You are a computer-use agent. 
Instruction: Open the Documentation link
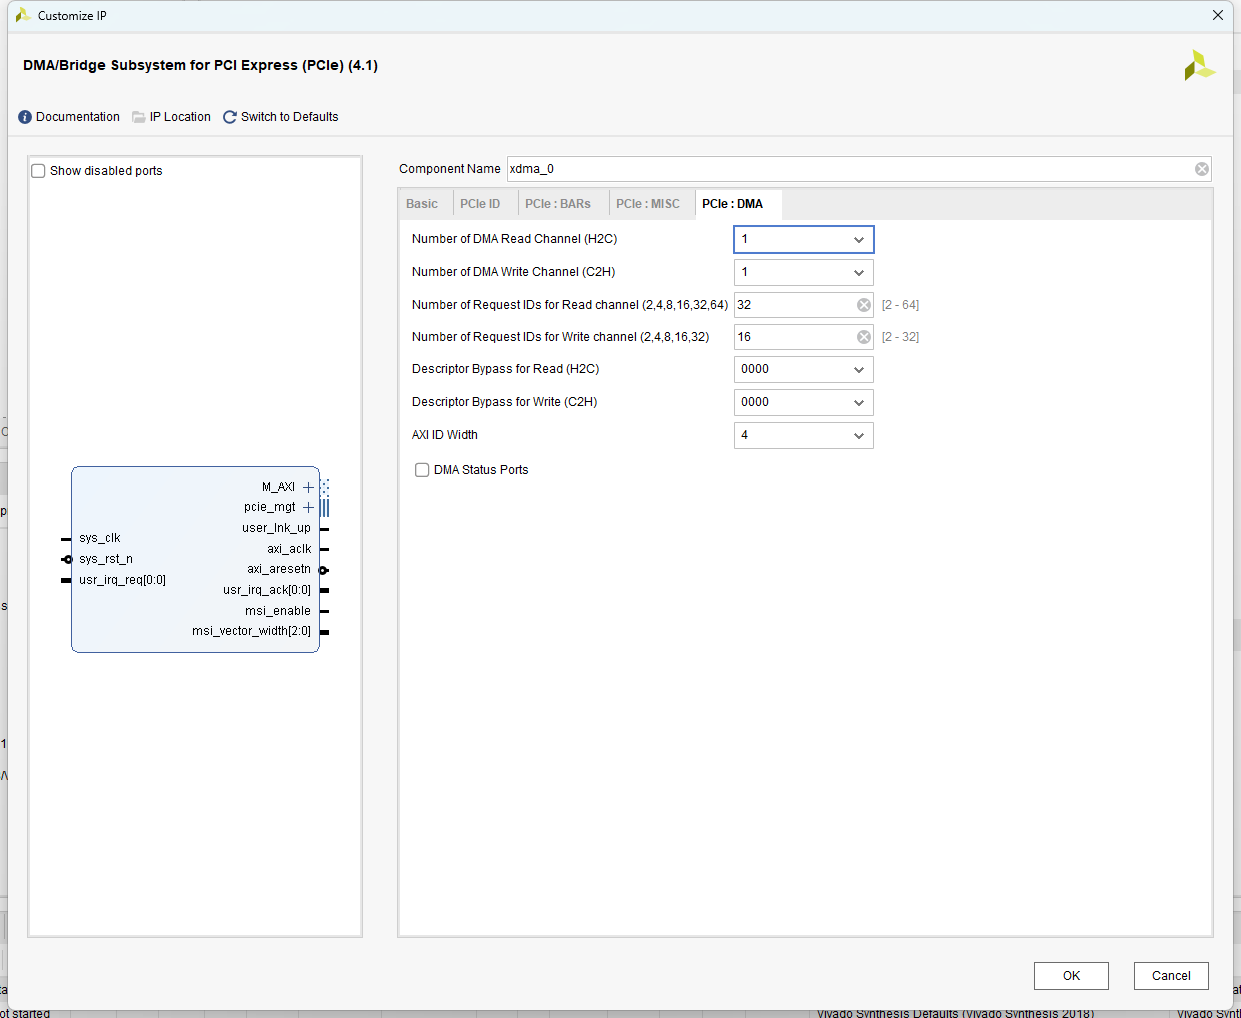(78, 117)
